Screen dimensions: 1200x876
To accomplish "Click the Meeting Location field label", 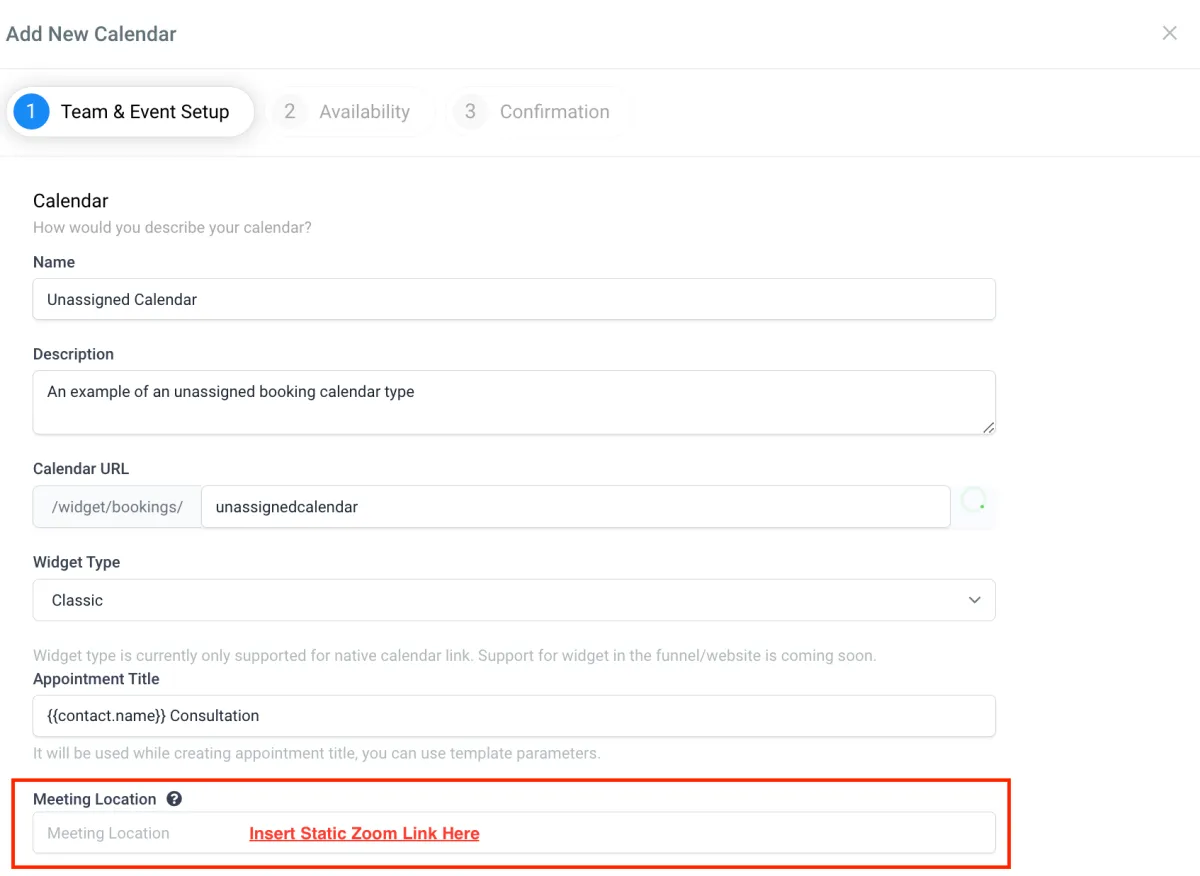I will coord(95,799).
